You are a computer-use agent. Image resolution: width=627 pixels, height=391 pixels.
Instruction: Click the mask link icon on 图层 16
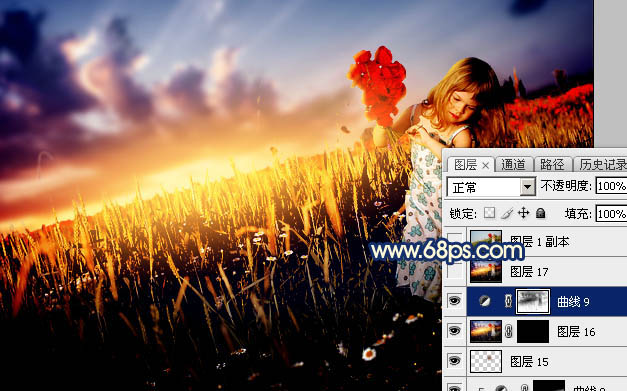[508, 331]
